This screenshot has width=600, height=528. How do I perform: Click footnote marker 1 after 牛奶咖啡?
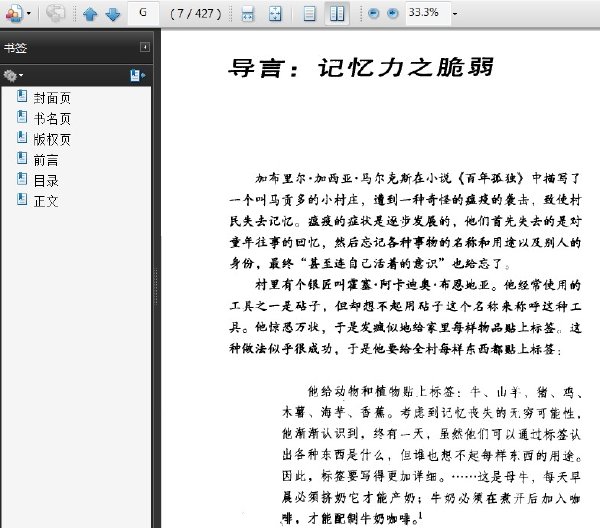(421, 515)
